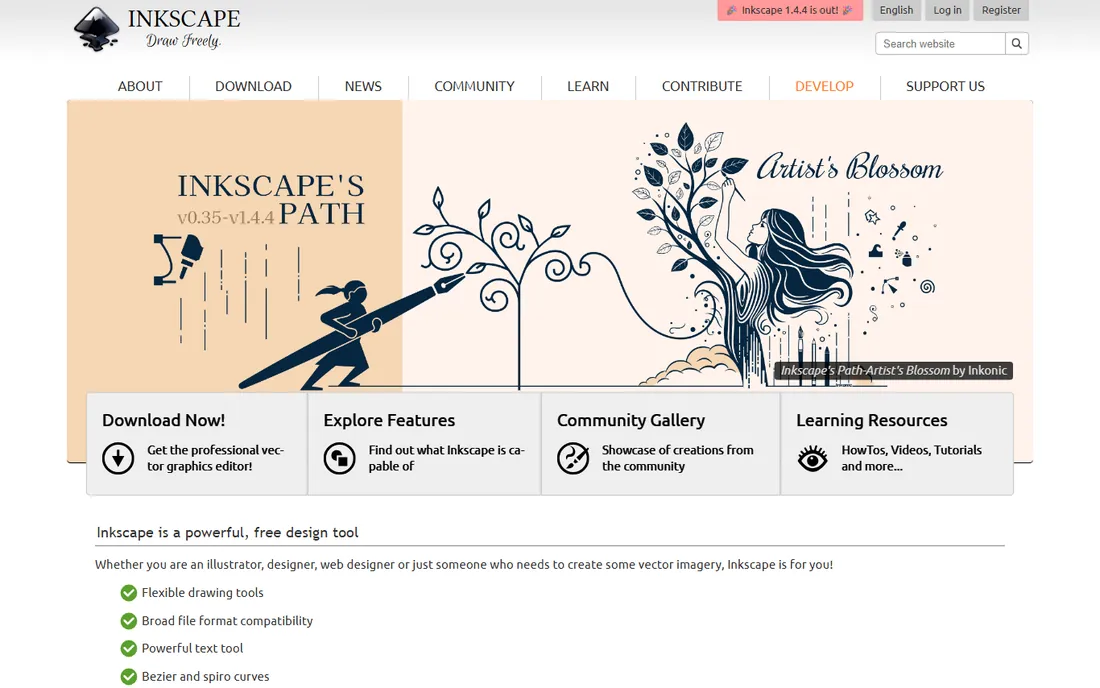Click the Explore Features overlapping shapes icon

[x=340, y=458]
